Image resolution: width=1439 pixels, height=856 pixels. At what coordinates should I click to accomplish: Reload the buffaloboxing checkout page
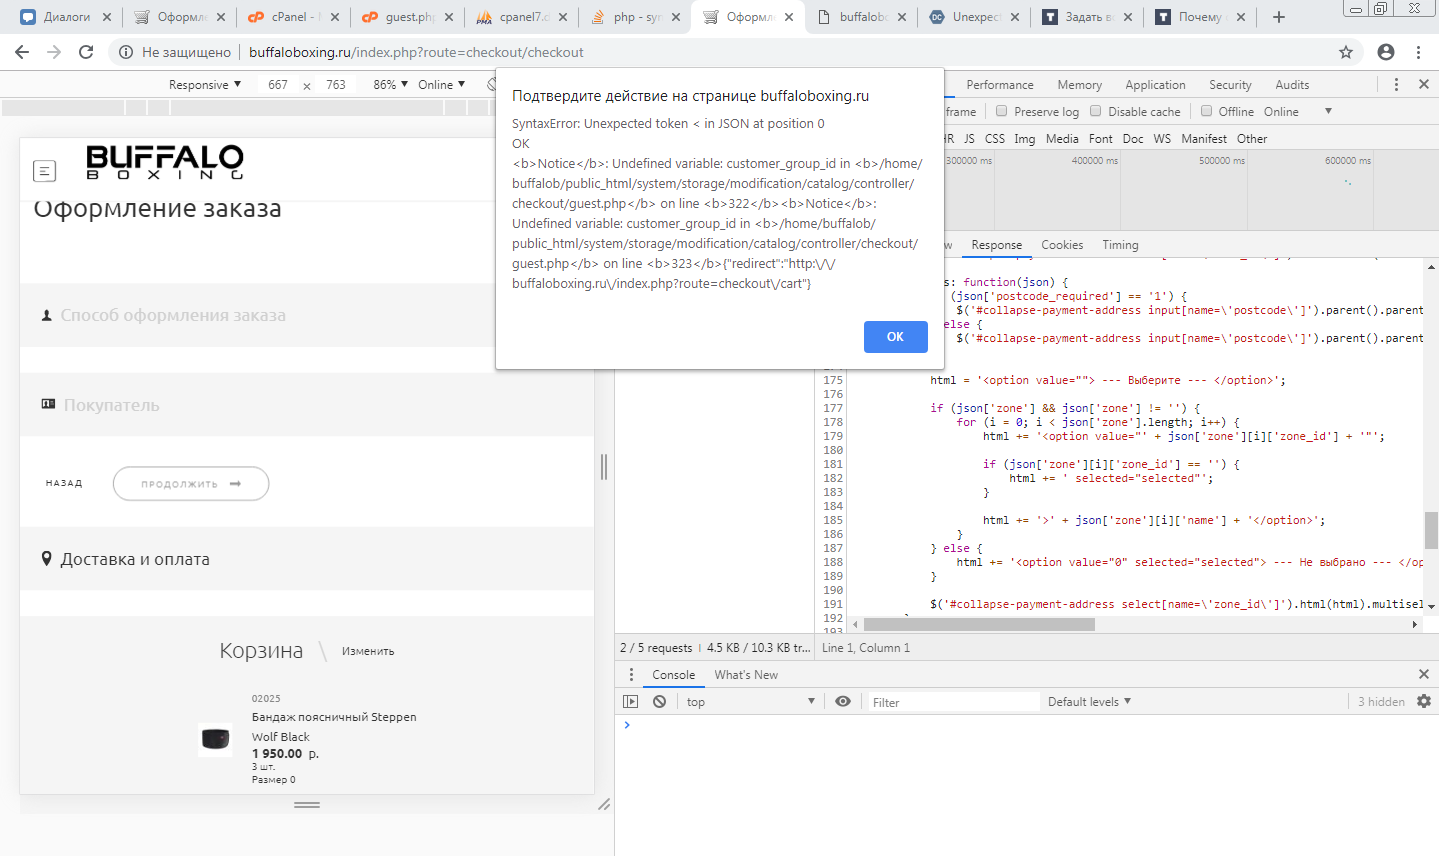click(86, 52)
